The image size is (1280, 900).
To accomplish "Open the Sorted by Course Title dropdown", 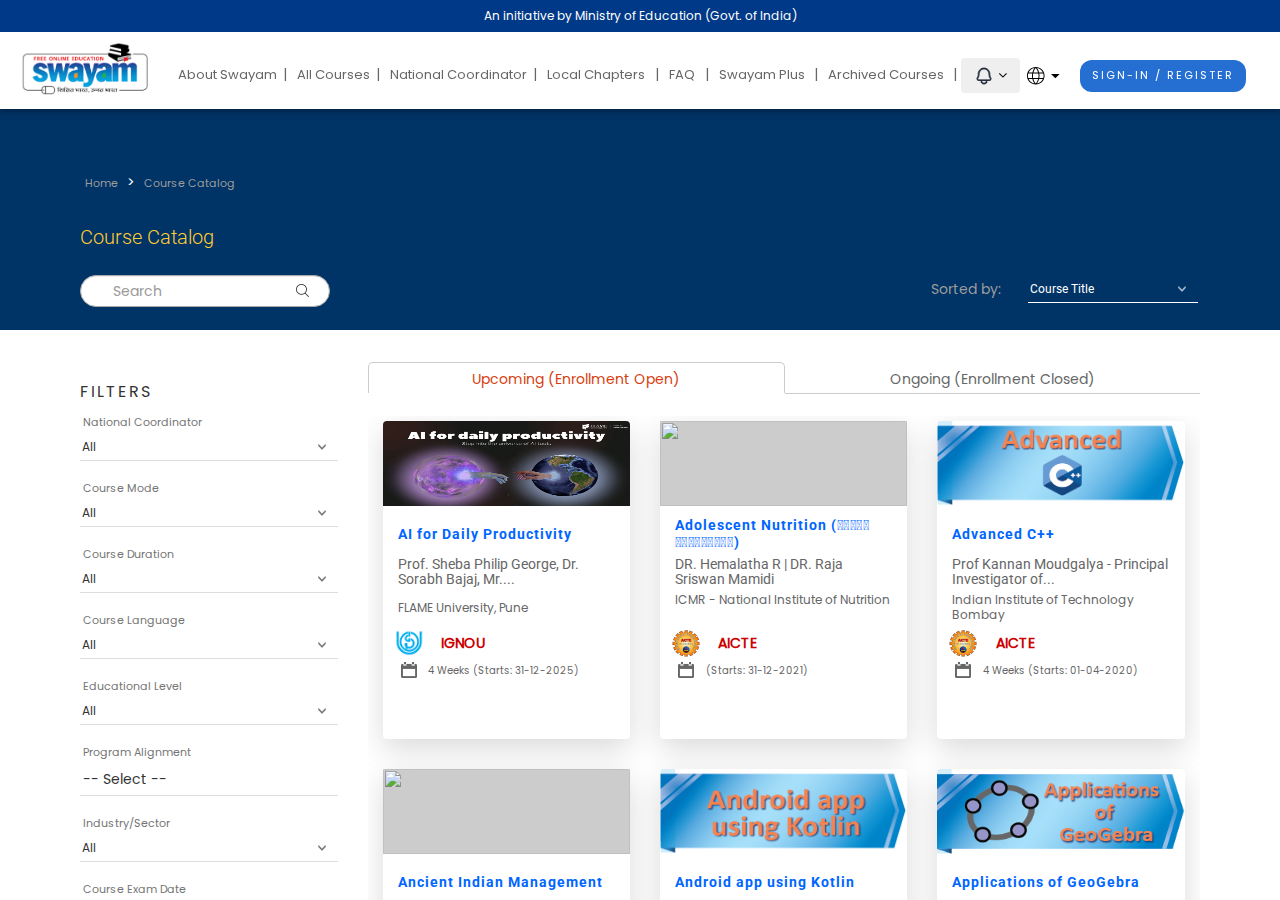I will pos(1112,289).
